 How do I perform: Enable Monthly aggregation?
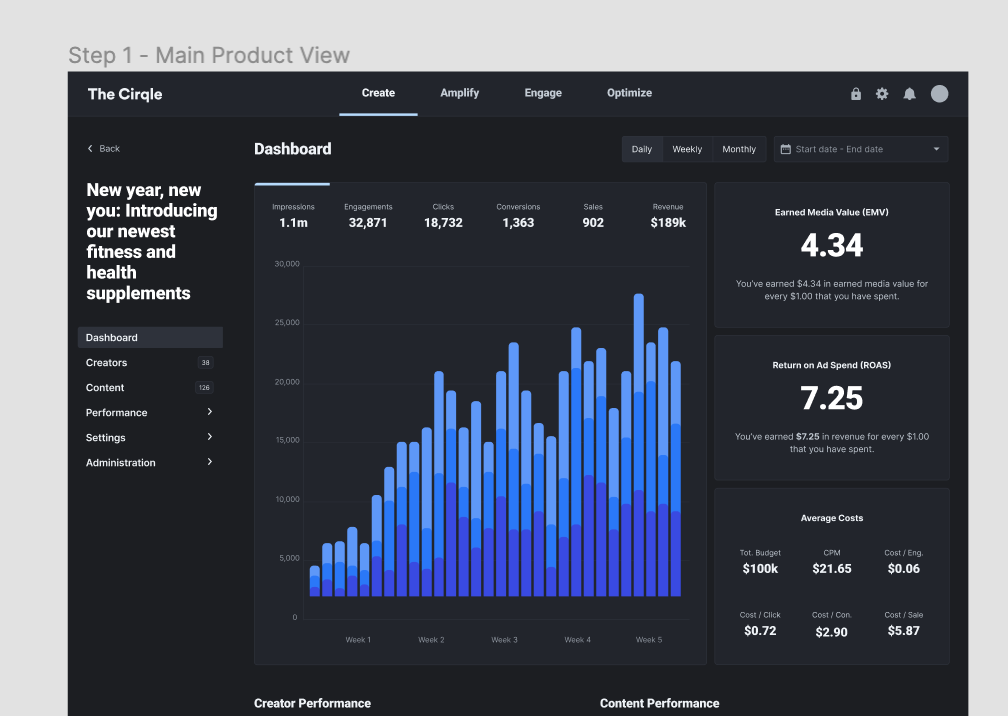point(739,148)
